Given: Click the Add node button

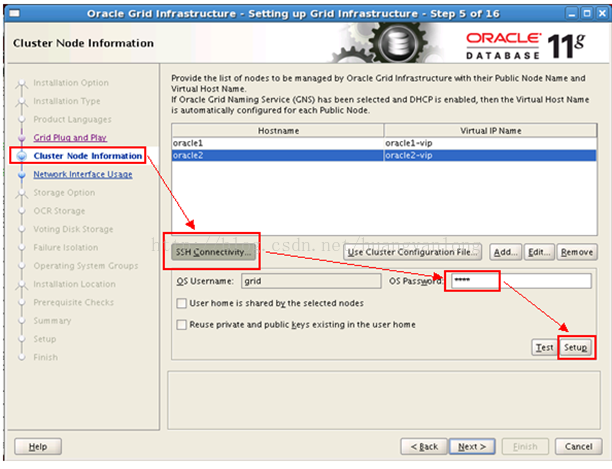Looking at the screenshot, I should (505, 252).
